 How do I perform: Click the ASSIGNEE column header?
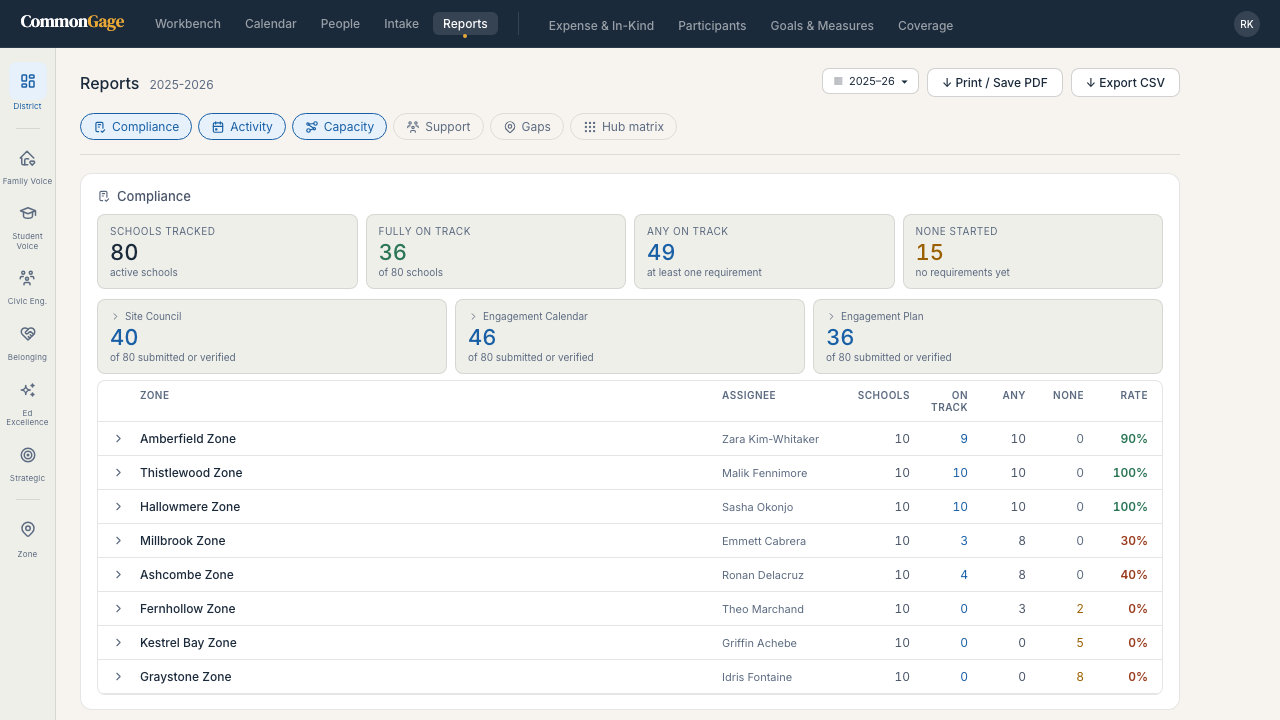749,396
